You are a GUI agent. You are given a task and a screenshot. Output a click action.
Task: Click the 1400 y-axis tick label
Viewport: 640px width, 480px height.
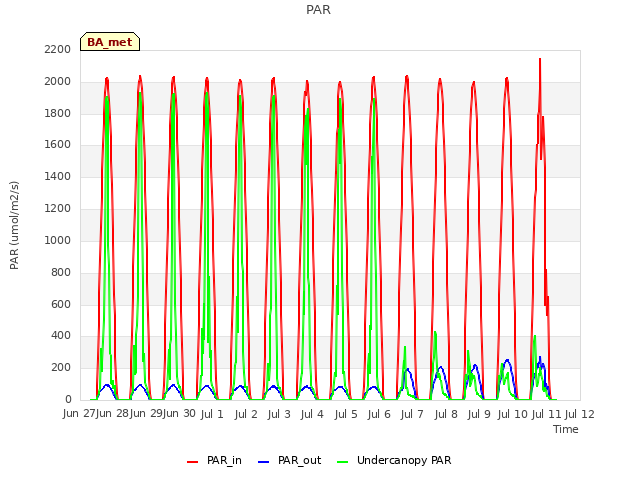click(58, 176)
